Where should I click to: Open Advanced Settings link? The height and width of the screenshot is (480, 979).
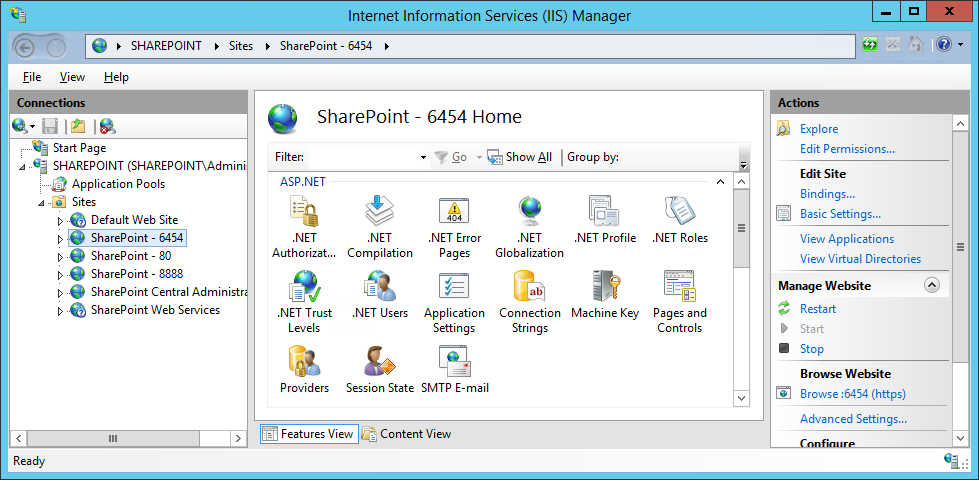854,419
